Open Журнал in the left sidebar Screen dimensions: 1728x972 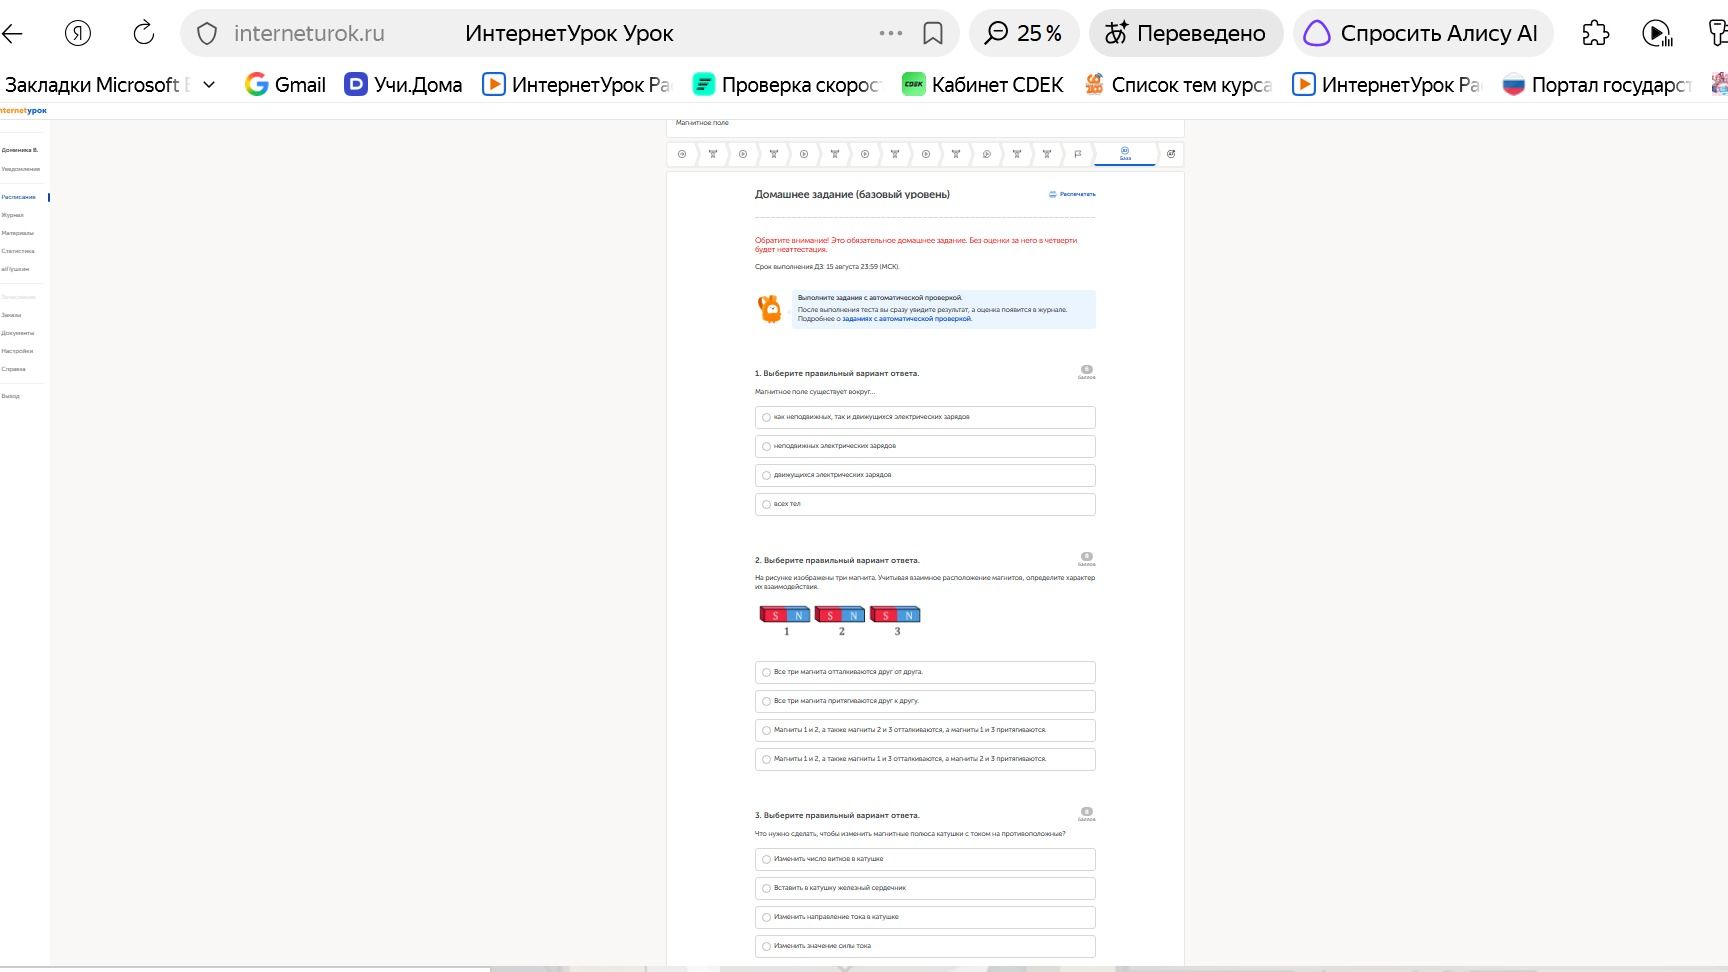13,215
